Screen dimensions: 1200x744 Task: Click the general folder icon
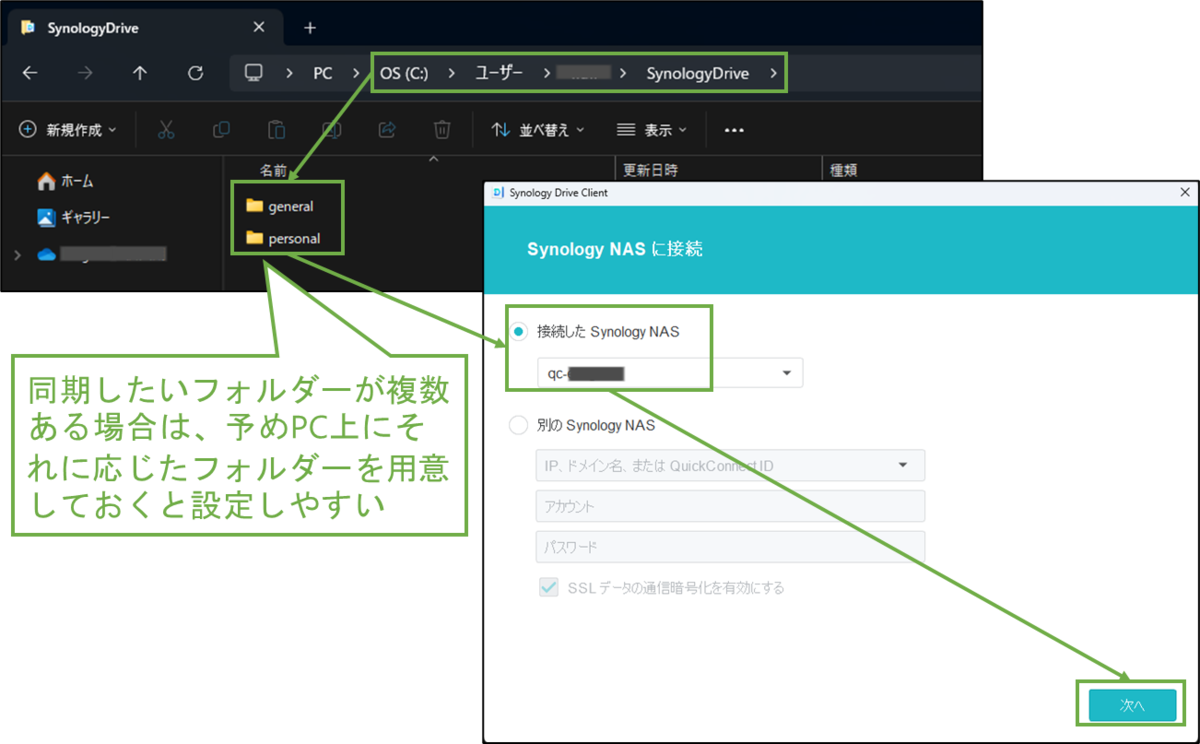(254, 206)
